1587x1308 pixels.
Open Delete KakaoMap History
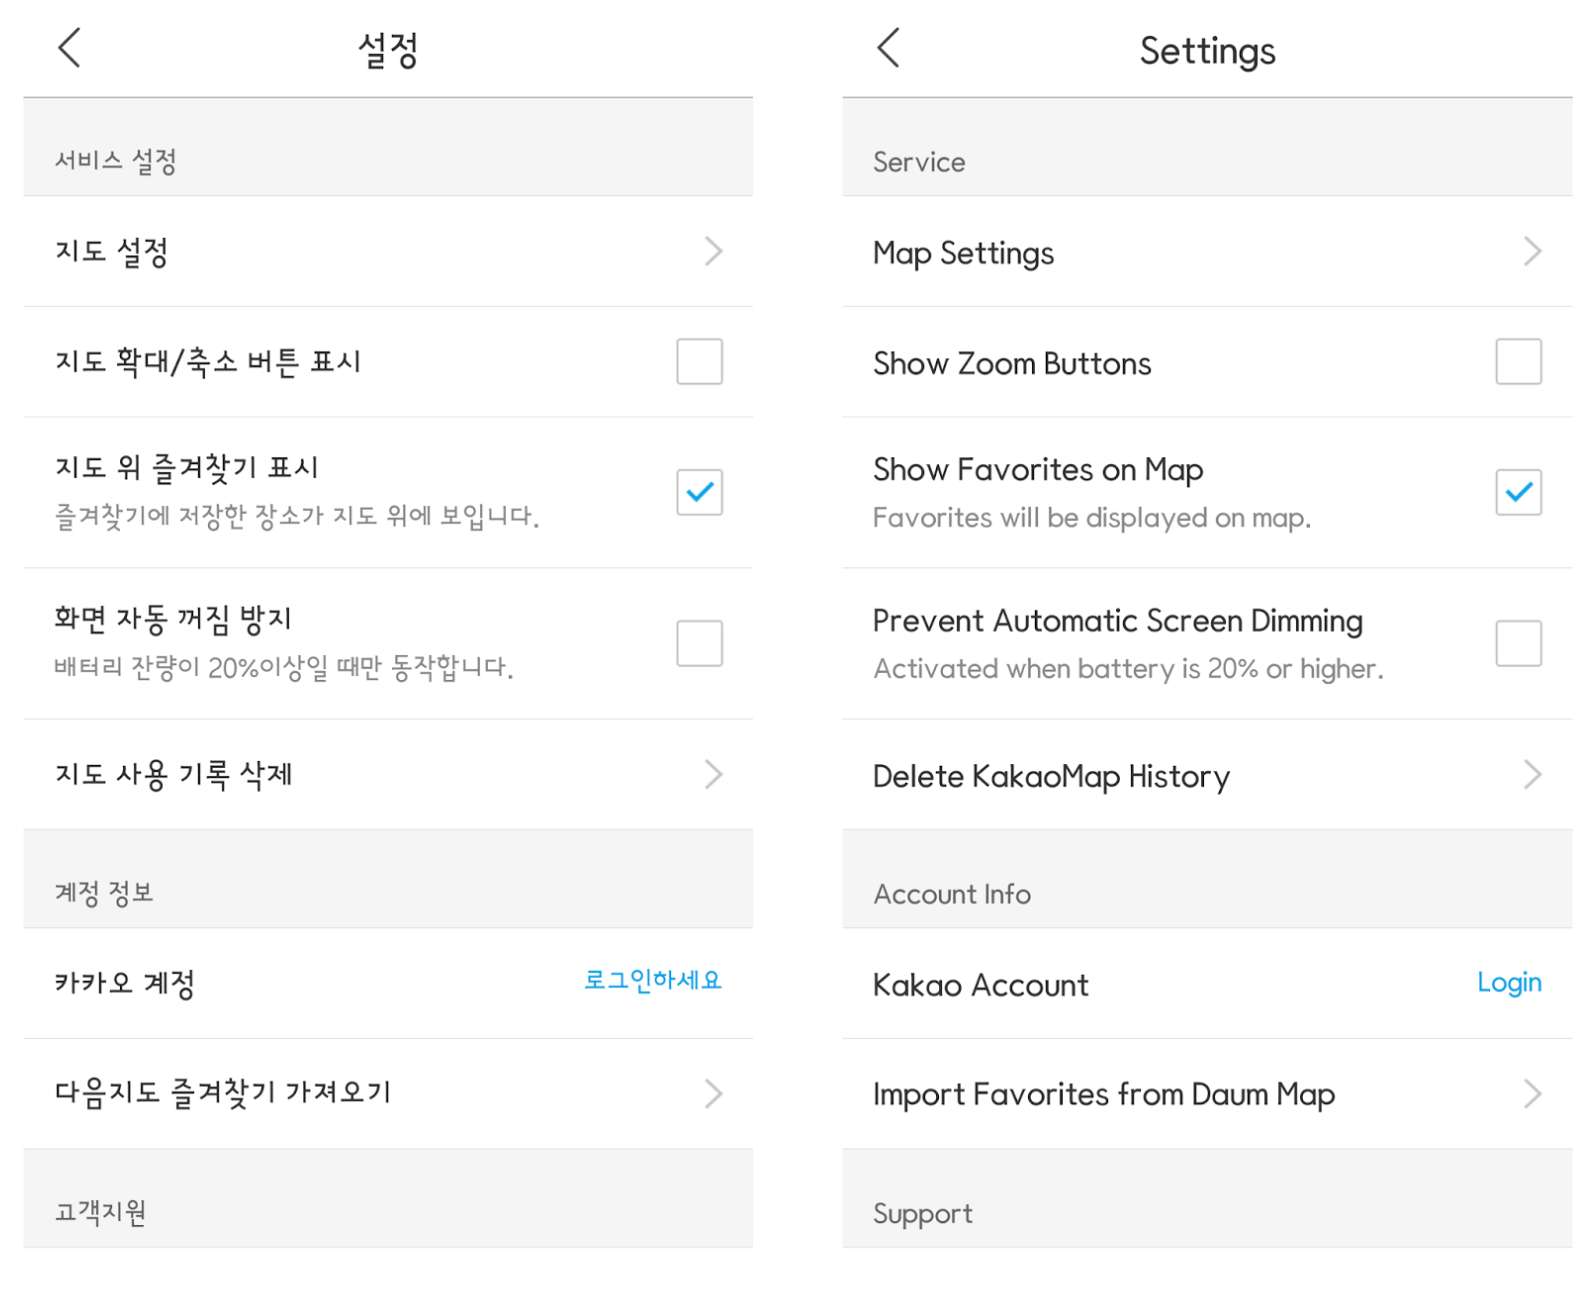pyautogui.click(x=1051, y=775)
